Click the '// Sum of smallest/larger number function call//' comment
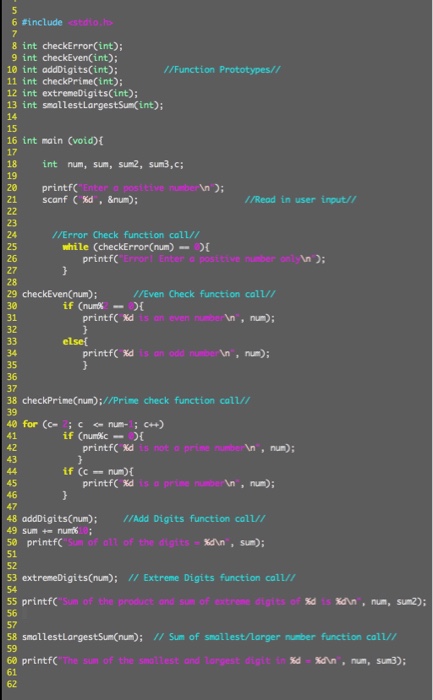This screenshot has height=700, width=433. [275, 637]
